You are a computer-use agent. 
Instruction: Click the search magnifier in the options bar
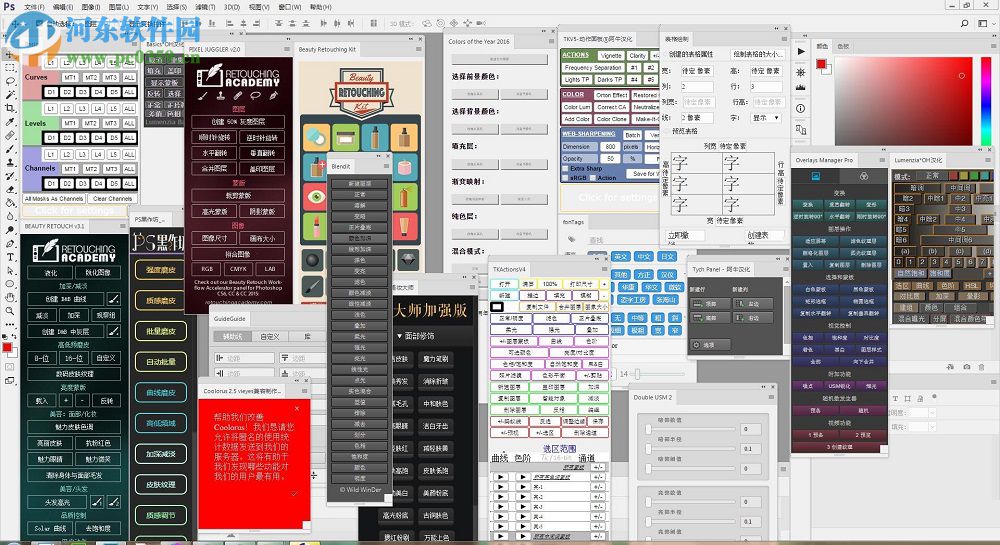click(965, 24)
